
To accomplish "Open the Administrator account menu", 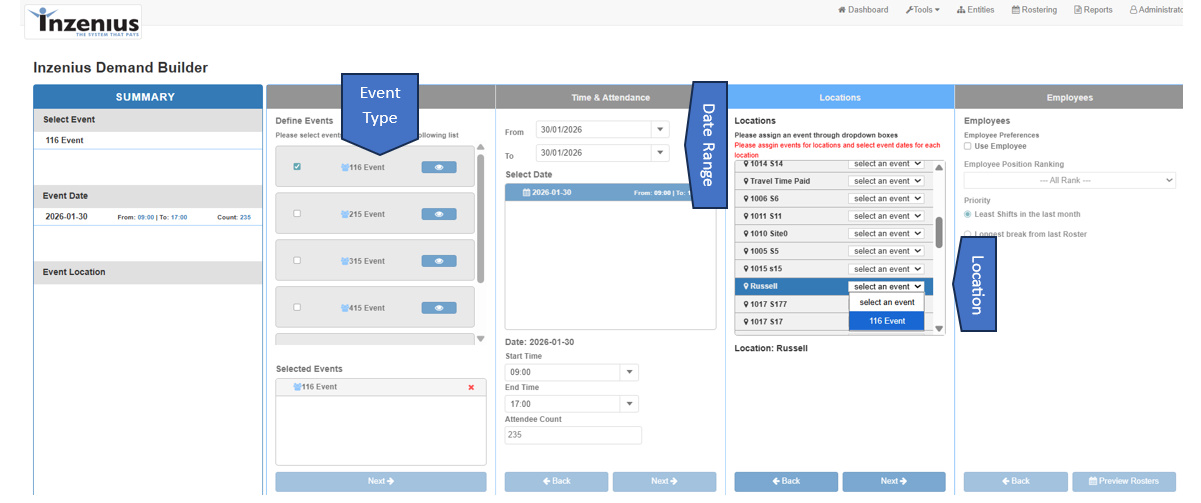I will click(1156, 10).
